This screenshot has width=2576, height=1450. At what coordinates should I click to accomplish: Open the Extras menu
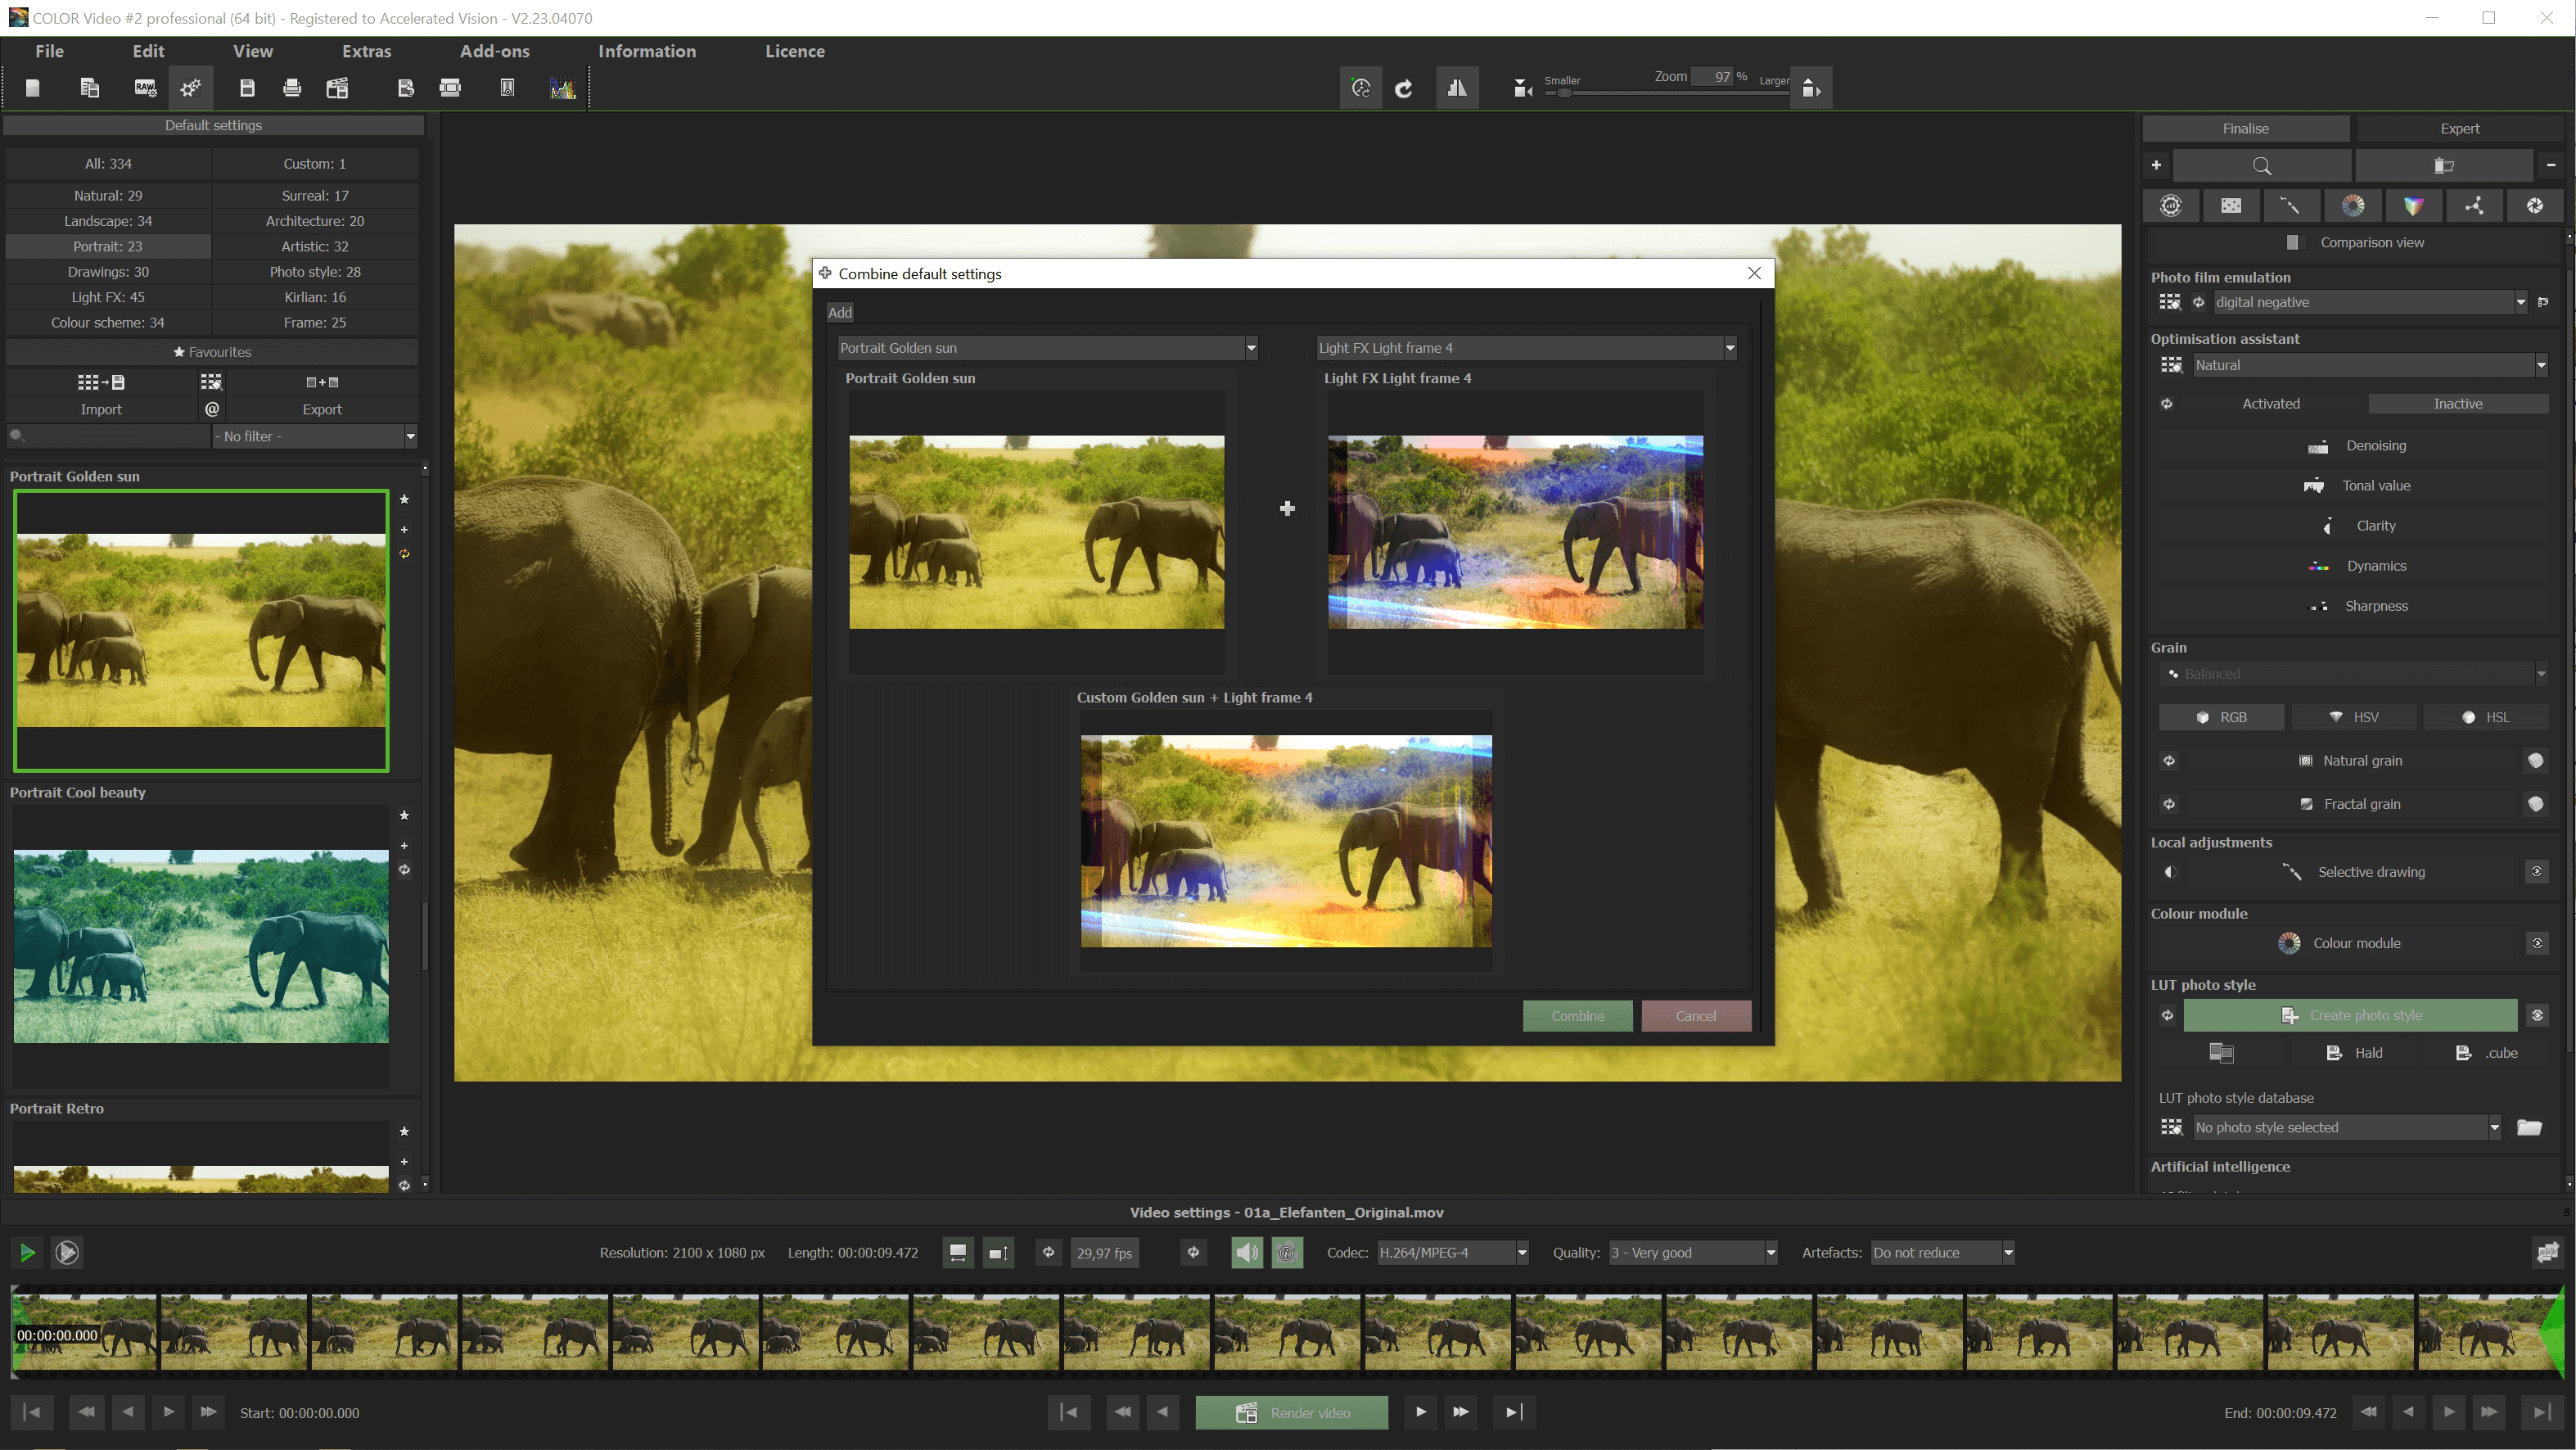366,51
